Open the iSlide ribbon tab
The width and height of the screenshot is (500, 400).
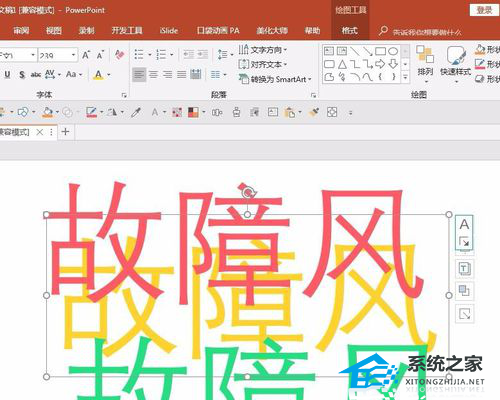pyautogui.click(x=169, y=31)
